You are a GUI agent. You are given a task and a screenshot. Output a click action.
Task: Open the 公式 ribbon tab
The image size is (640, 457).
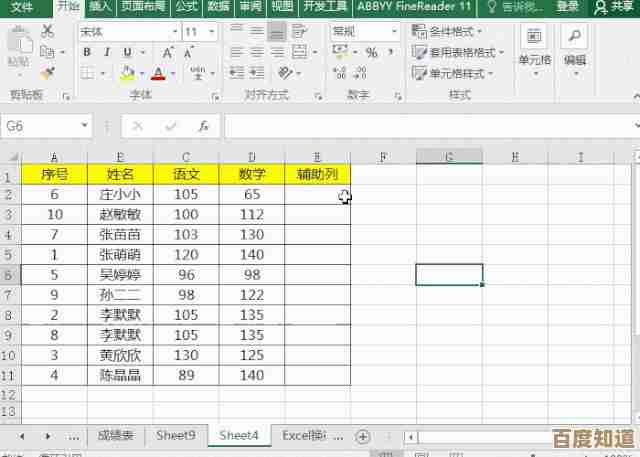186,7
